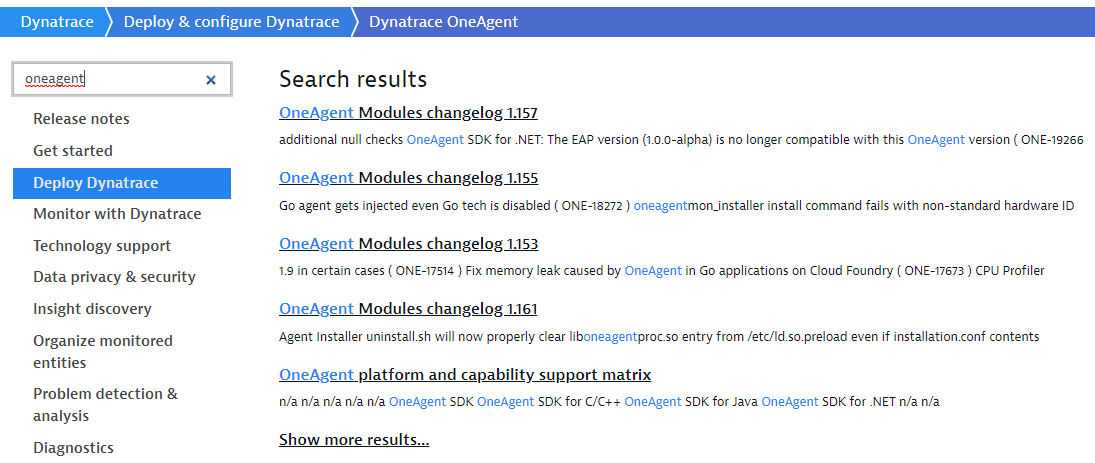The image size is (1095, 463).
Task: Open OneAgent Modules changelog 1.155 result
Action: click(x=408, y=179)
